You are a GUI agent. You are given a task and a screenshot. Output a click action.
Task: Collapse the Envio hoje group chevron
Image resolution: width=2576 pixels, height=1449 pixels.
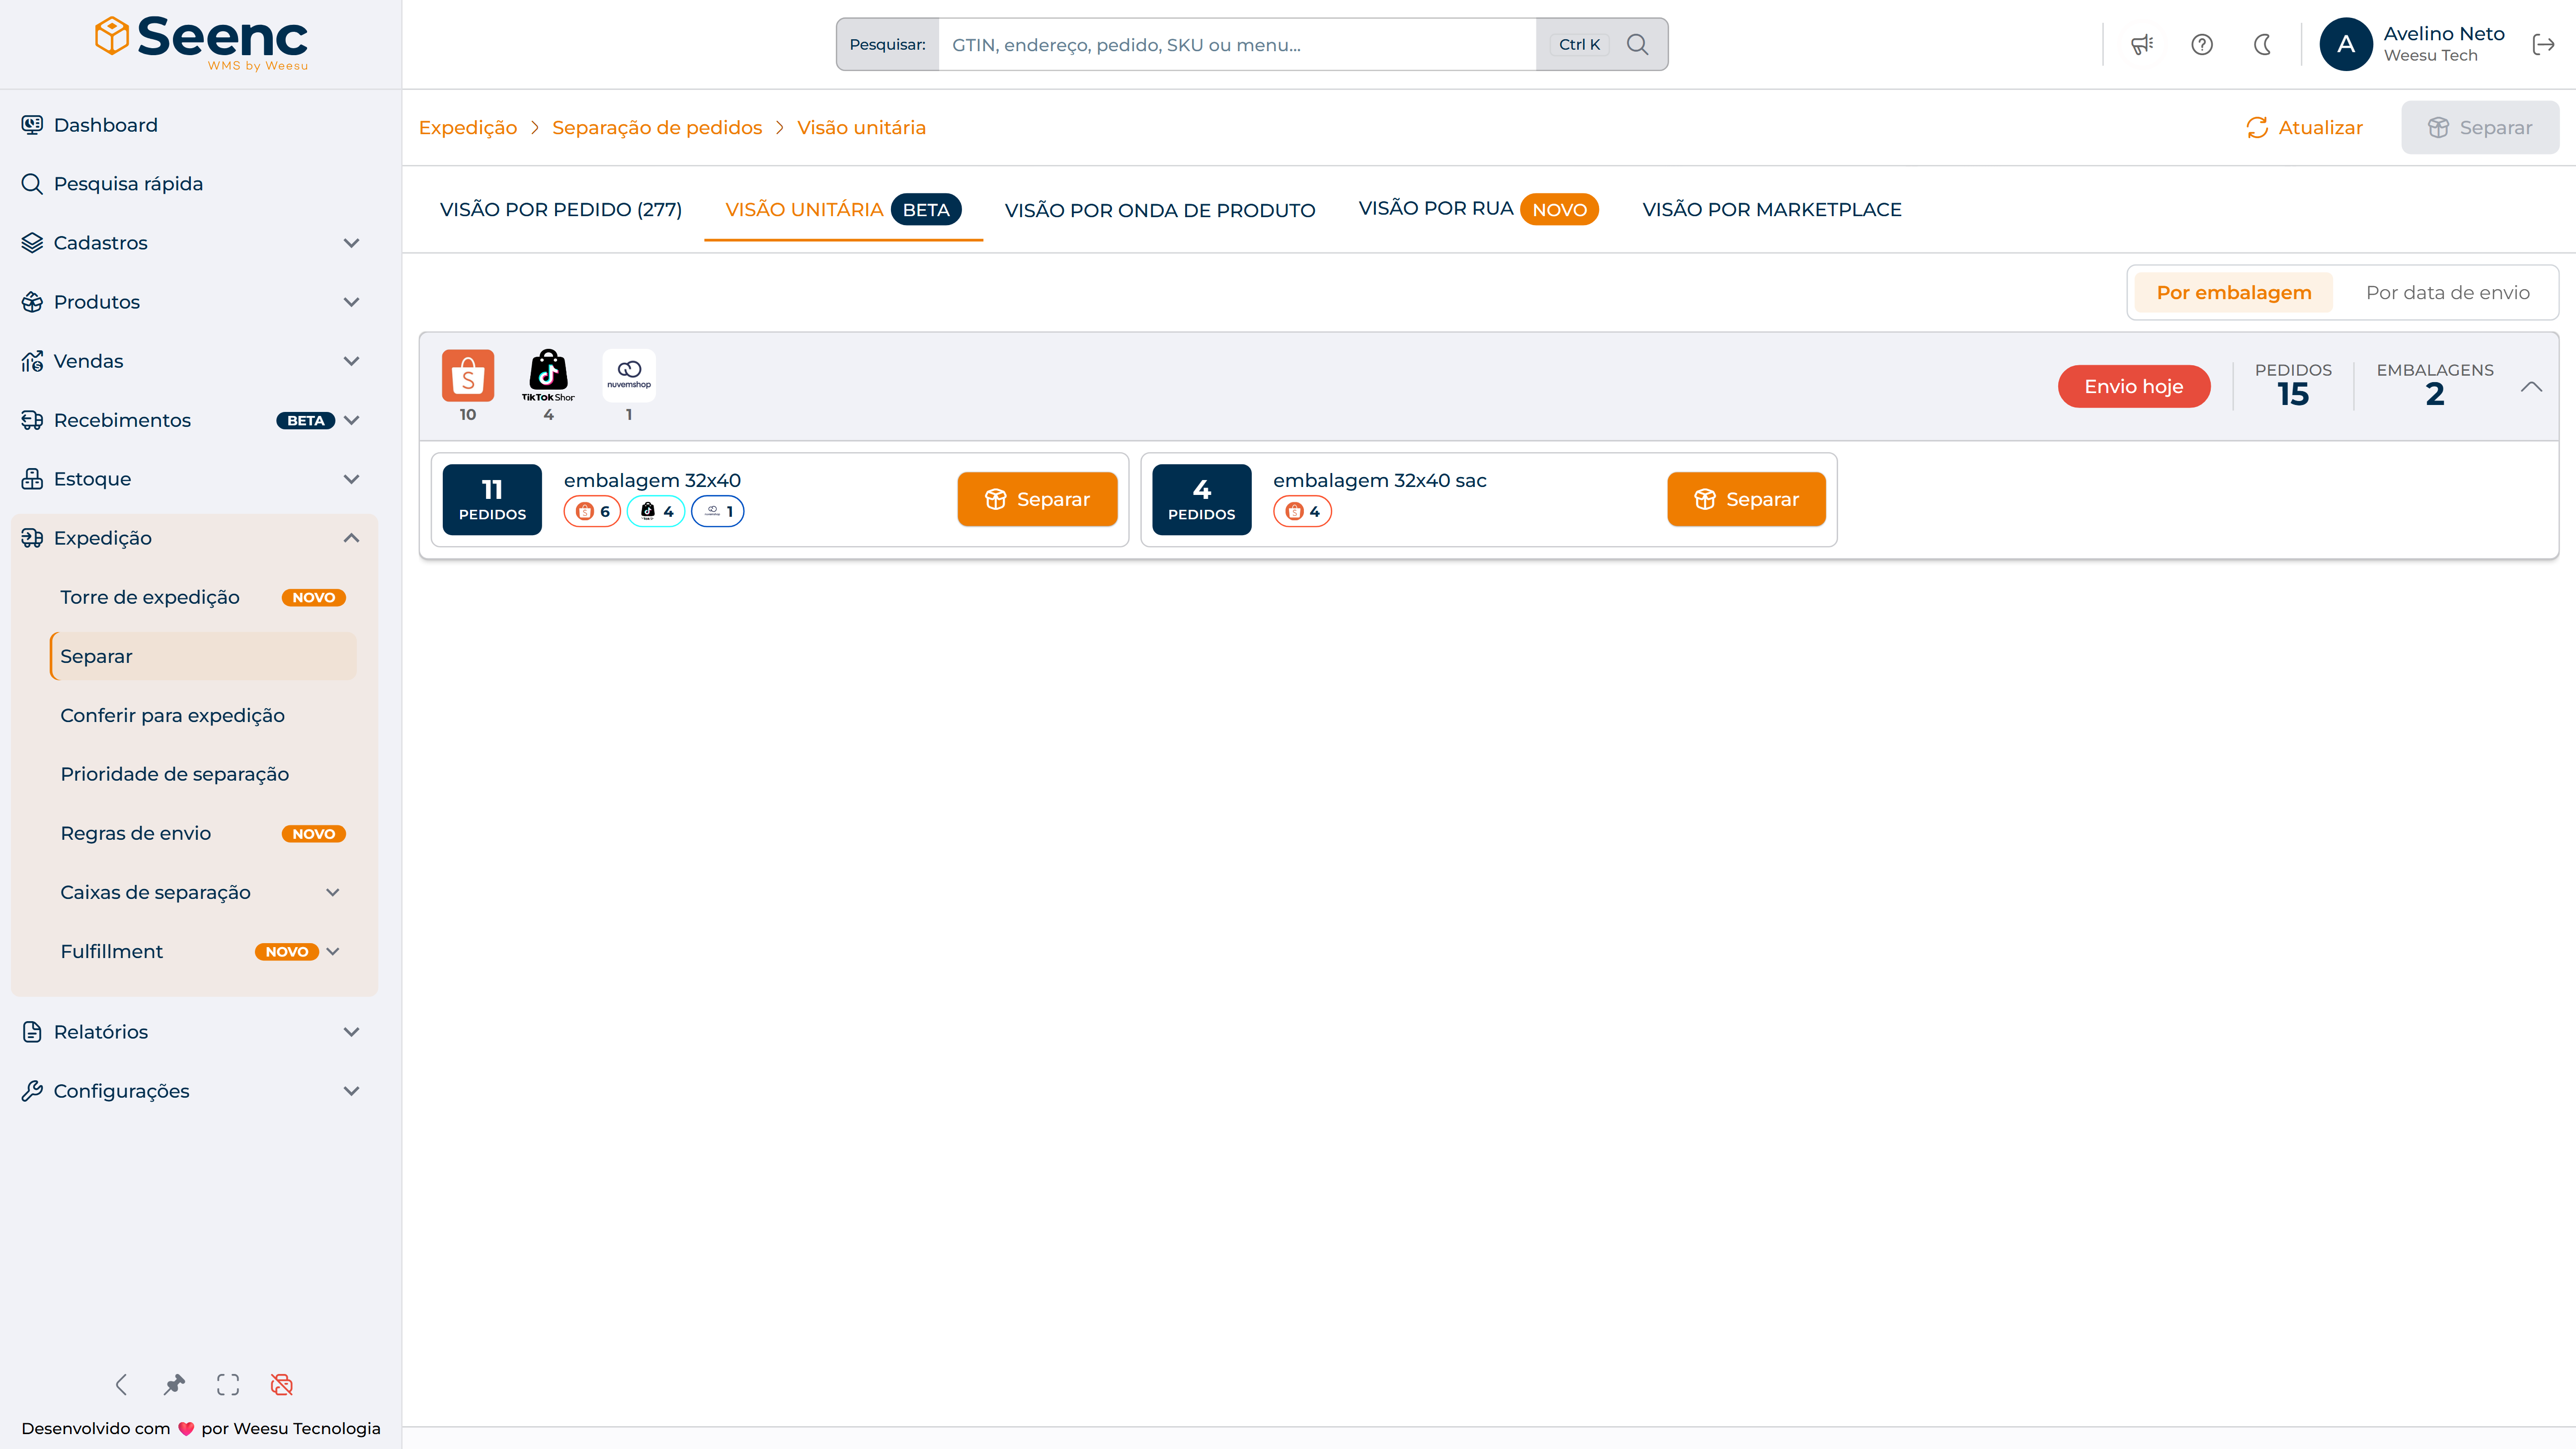pyautogui.click(x=2531, y=387)
